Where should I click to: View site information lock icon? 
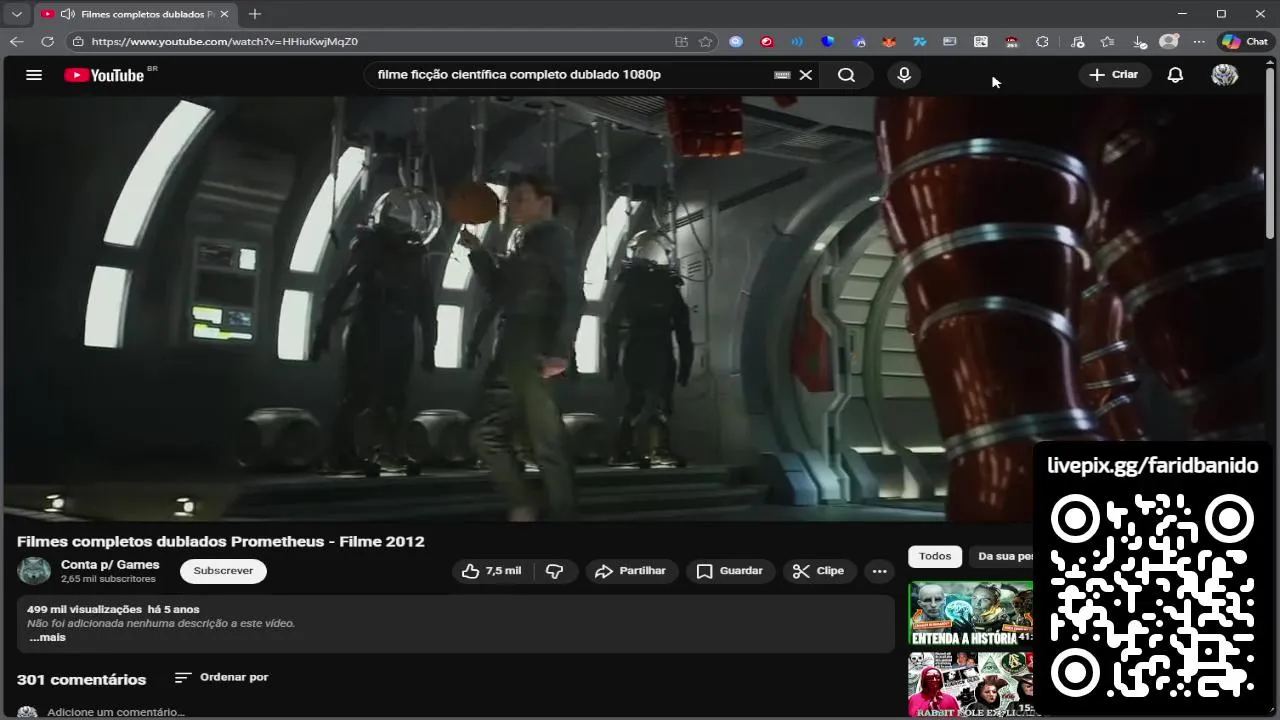[78, 41]
